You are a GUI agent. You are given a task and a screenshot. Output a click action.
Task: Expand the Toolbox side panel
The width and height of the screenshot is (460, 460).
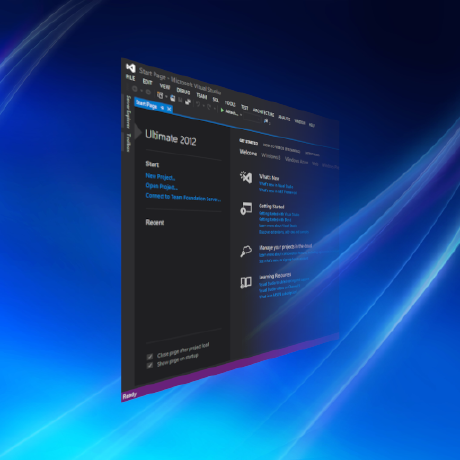point(128,142)
